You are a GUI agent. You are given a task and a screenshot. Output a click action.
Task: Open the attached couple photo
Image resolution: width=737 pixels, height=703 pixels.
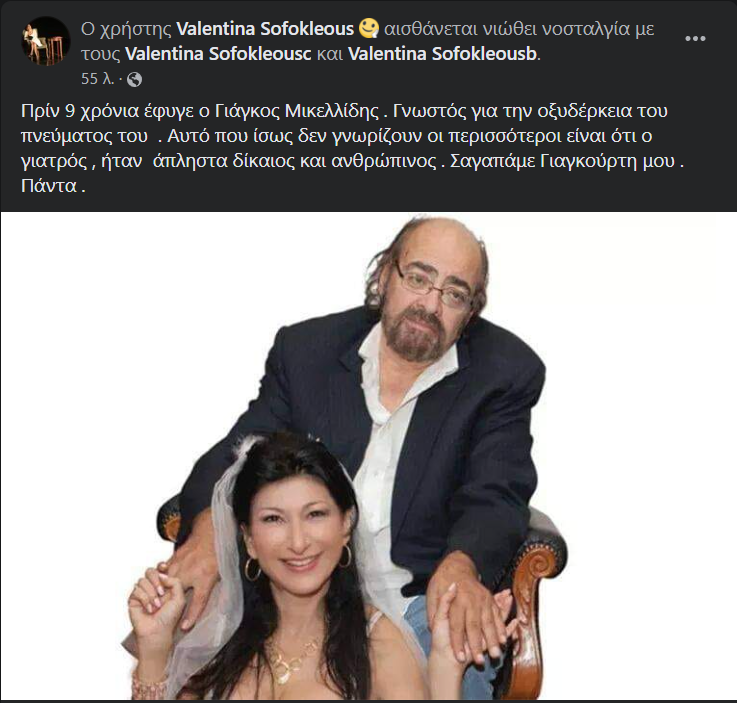(368, 456)
